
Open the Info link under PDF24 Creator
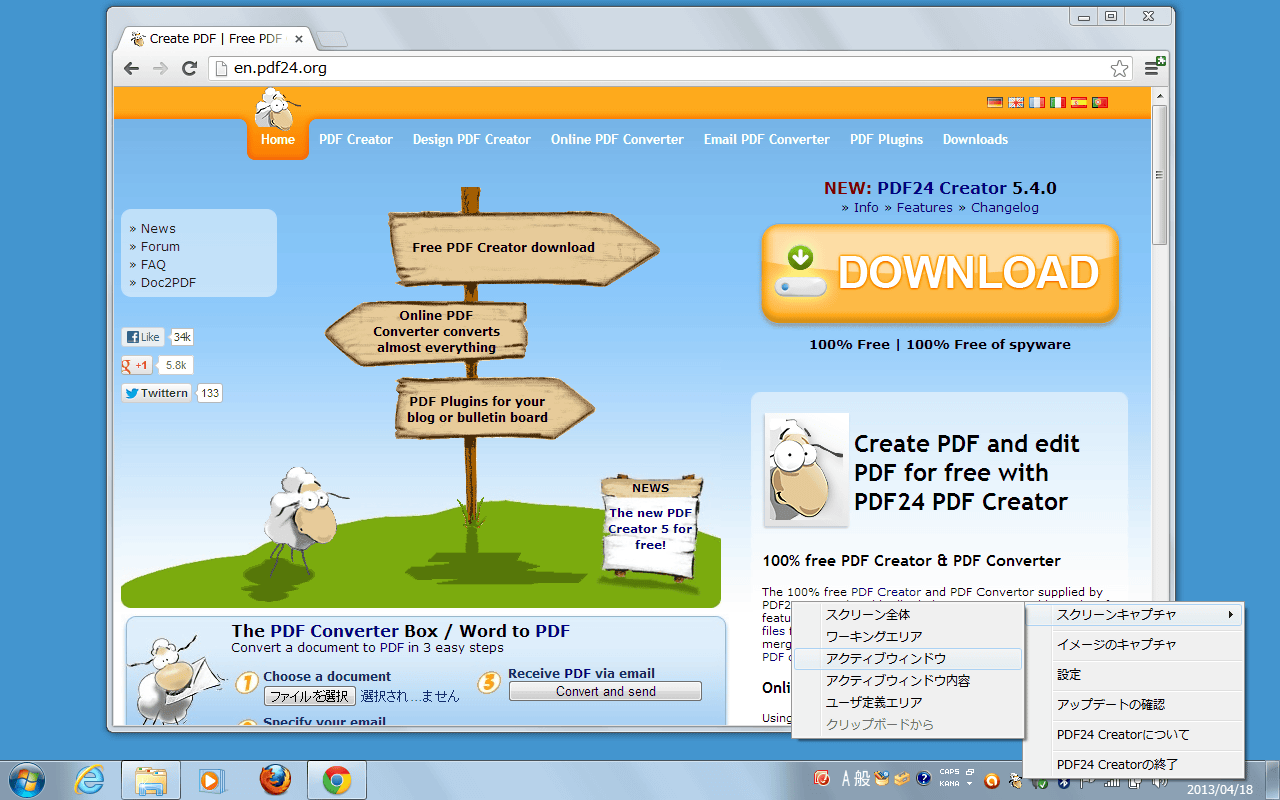[x=866, y=207]
